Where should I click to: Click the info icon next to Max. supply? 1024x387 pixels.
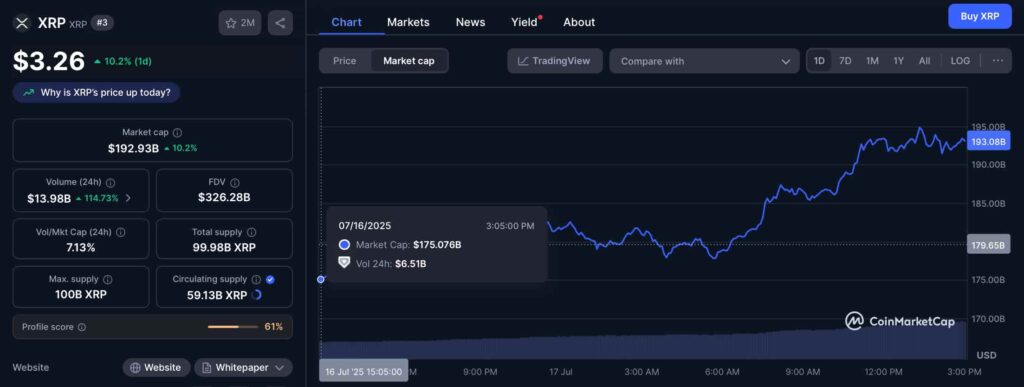tap(108, 279)
